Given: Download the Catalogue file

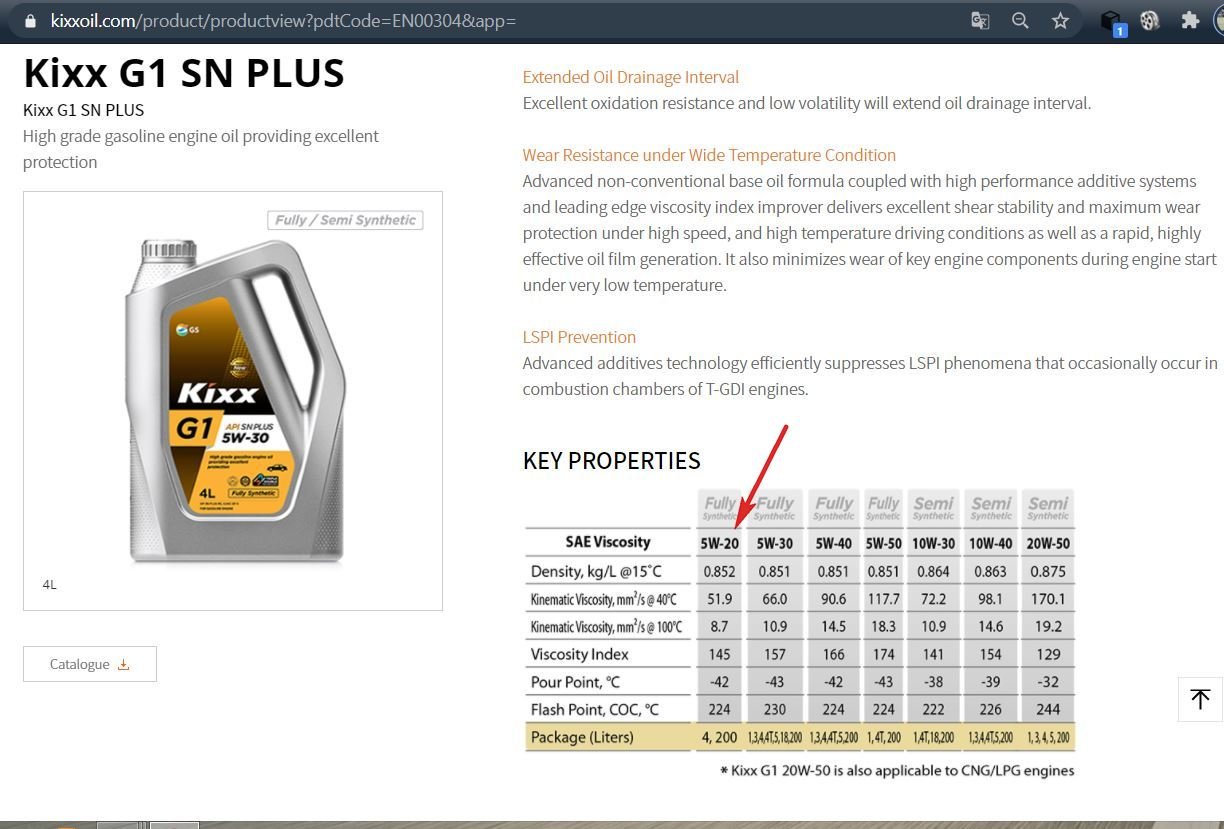Looking at the screenshot, I should (90, 664).
